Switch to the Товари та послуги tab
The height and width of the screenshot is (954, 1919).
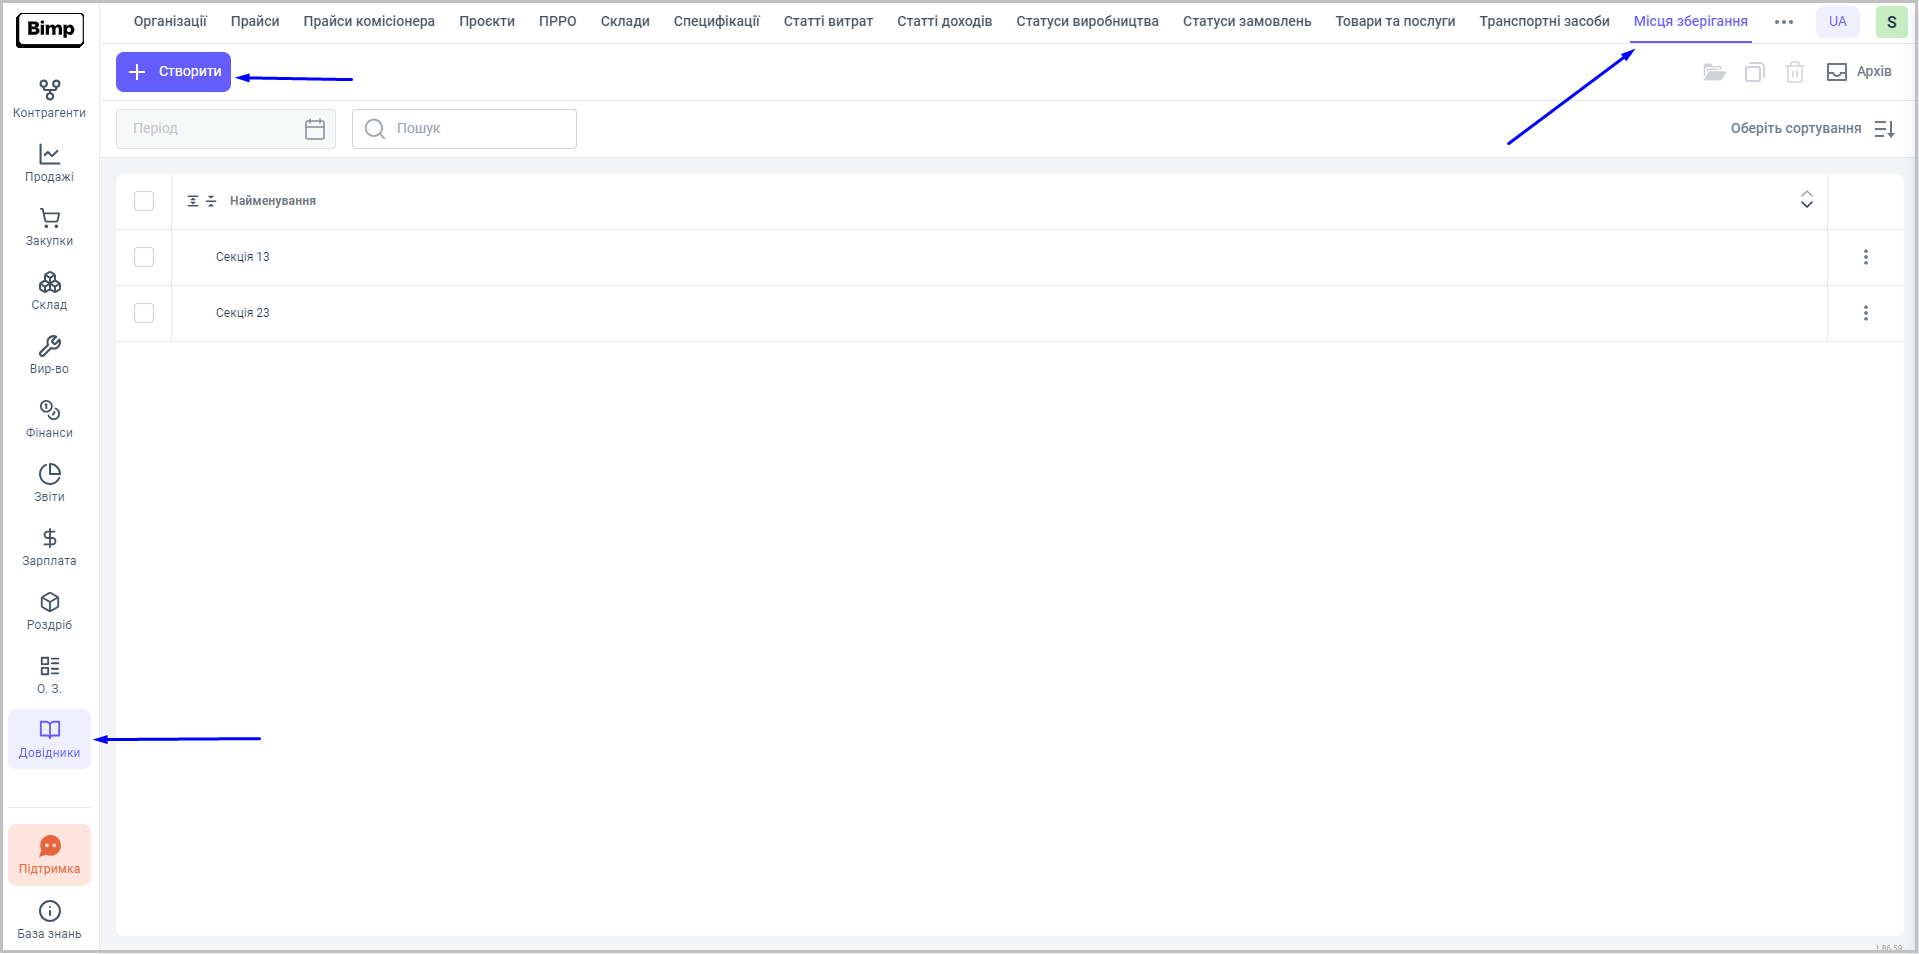pyautogui.click(x=1395, y=22)
